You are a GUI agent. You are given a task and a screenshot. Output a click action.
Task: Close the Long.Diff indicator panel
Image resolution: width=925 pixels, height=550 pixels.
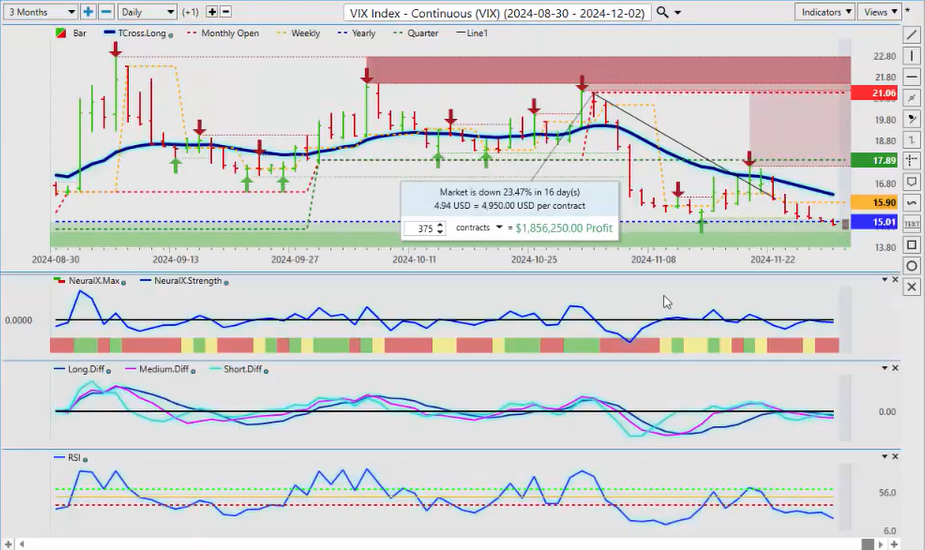(895, 368)
